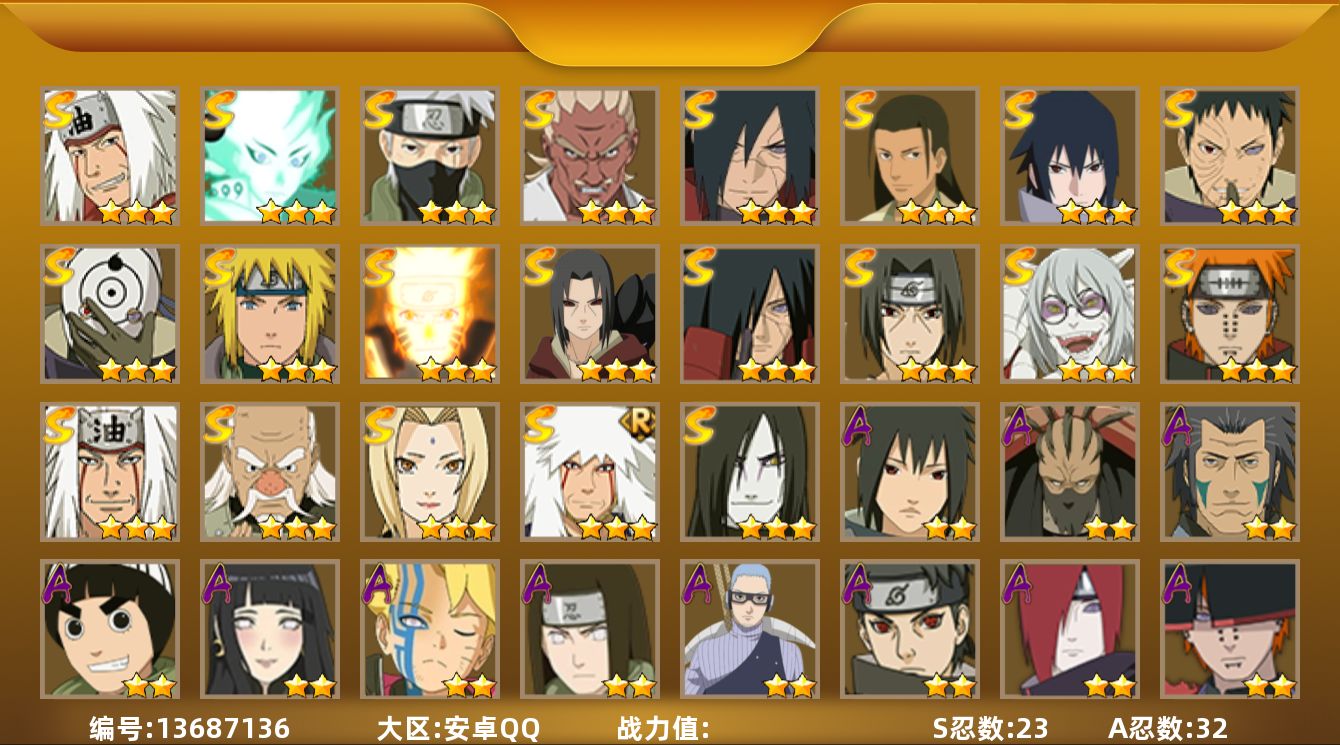Screen dimensions: 1340x745
Task: Click the S忍数:23 counter text
Action: point(990,728)
